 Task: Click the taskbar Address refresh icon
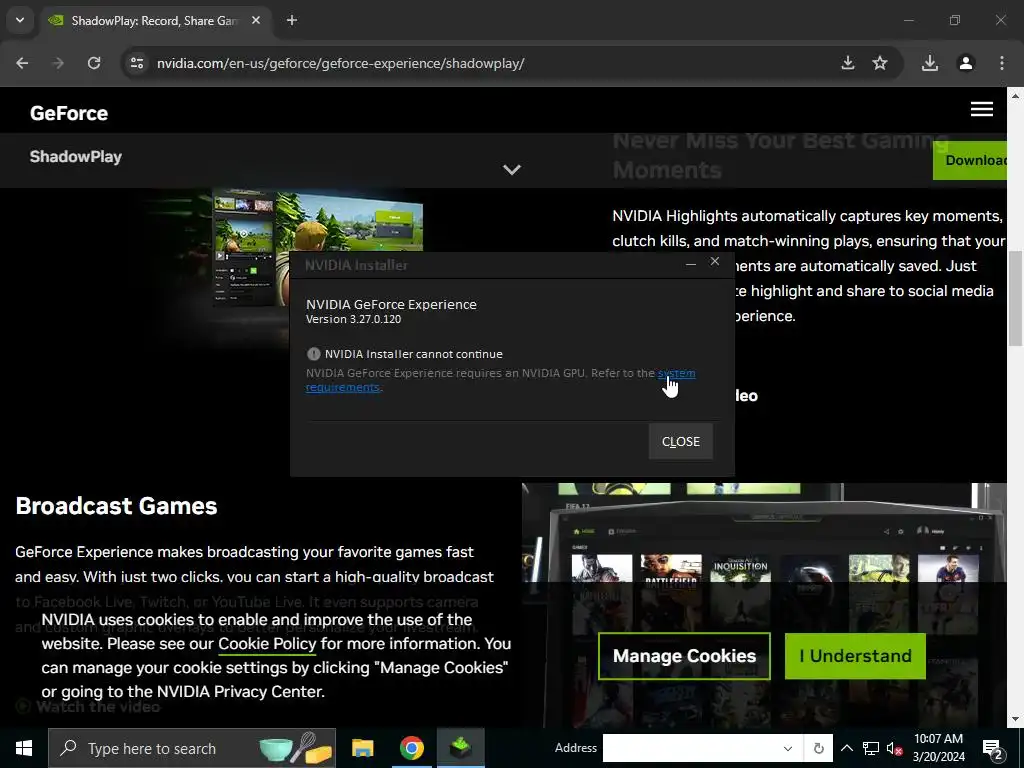[818, 748]
